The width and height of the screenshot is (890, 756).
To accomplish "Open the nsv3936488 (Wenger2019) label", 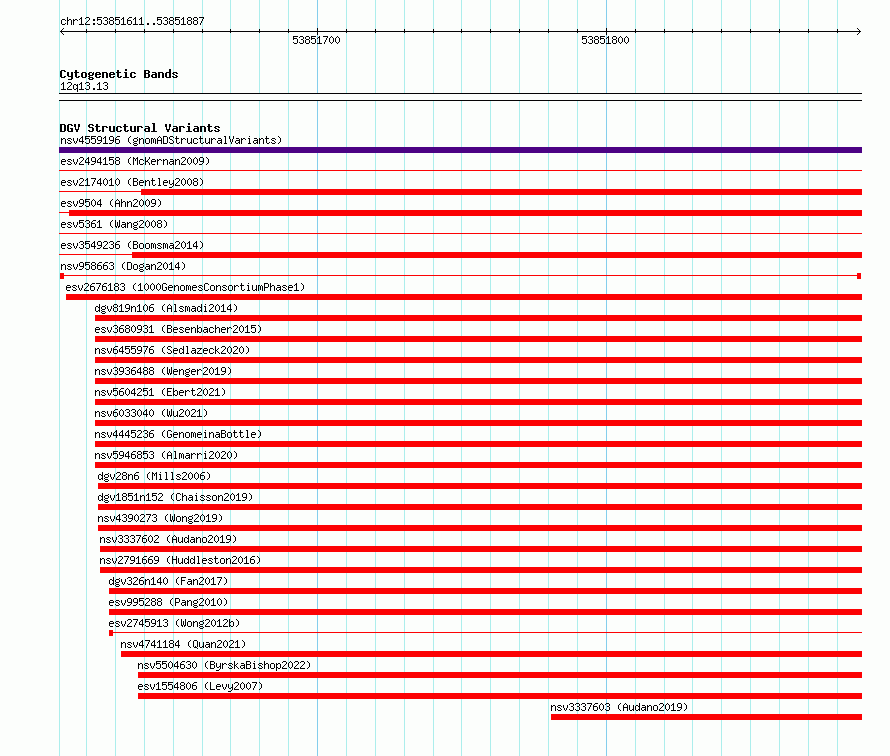I will coord(163,371).
